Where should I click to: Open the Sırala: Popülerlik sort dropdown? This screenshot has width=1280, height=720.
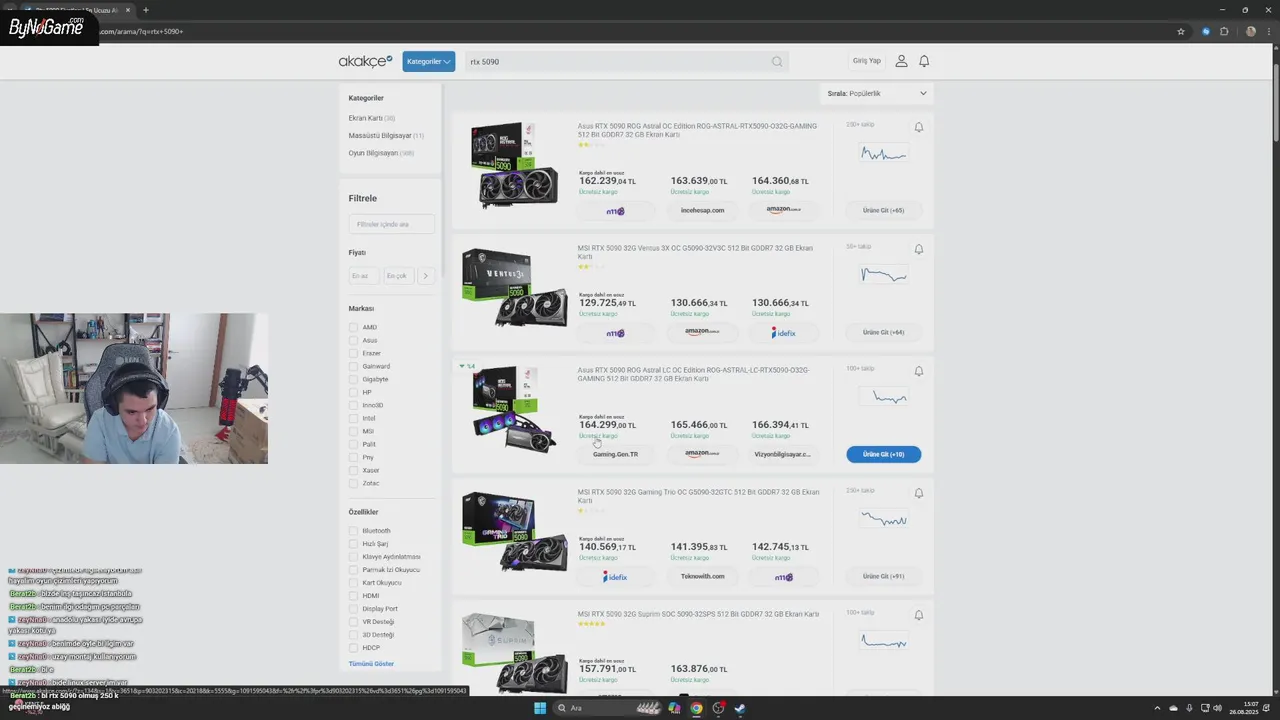pyautogui.click(x=877, y=93)
